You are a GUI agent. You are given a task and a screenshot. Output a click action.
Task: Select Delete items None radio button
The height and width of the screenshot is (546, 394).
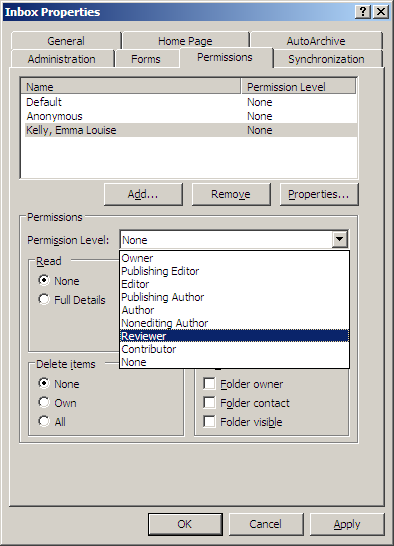pyautogui.click(x=44, y=383)
